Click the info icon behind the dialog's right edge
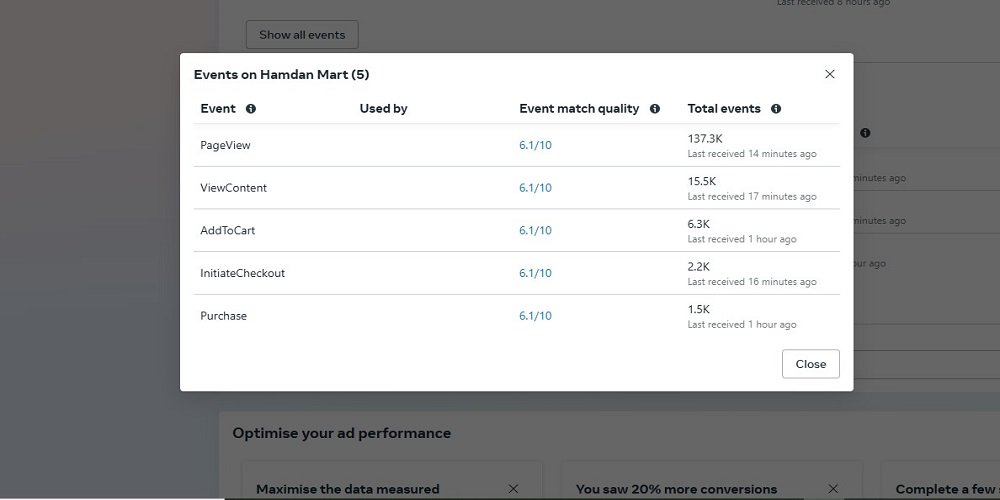 point(865,133)
